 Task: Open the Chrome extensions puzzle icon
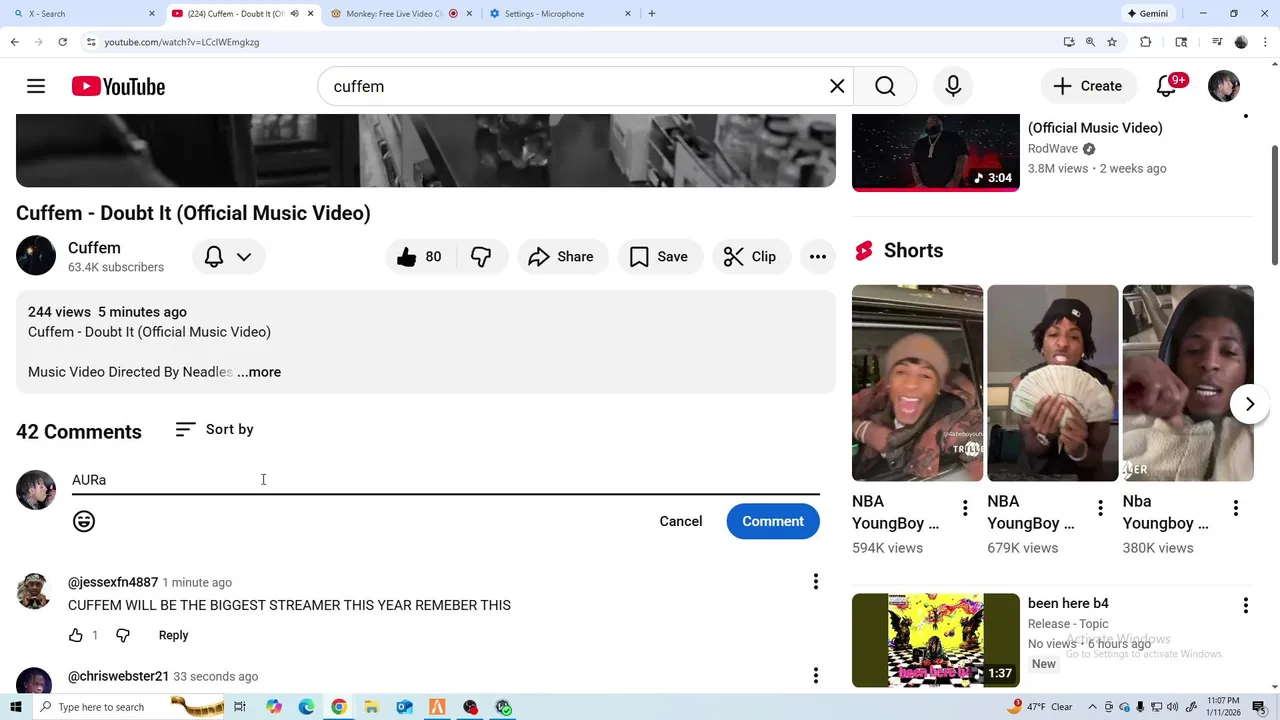coord(1146,42)
